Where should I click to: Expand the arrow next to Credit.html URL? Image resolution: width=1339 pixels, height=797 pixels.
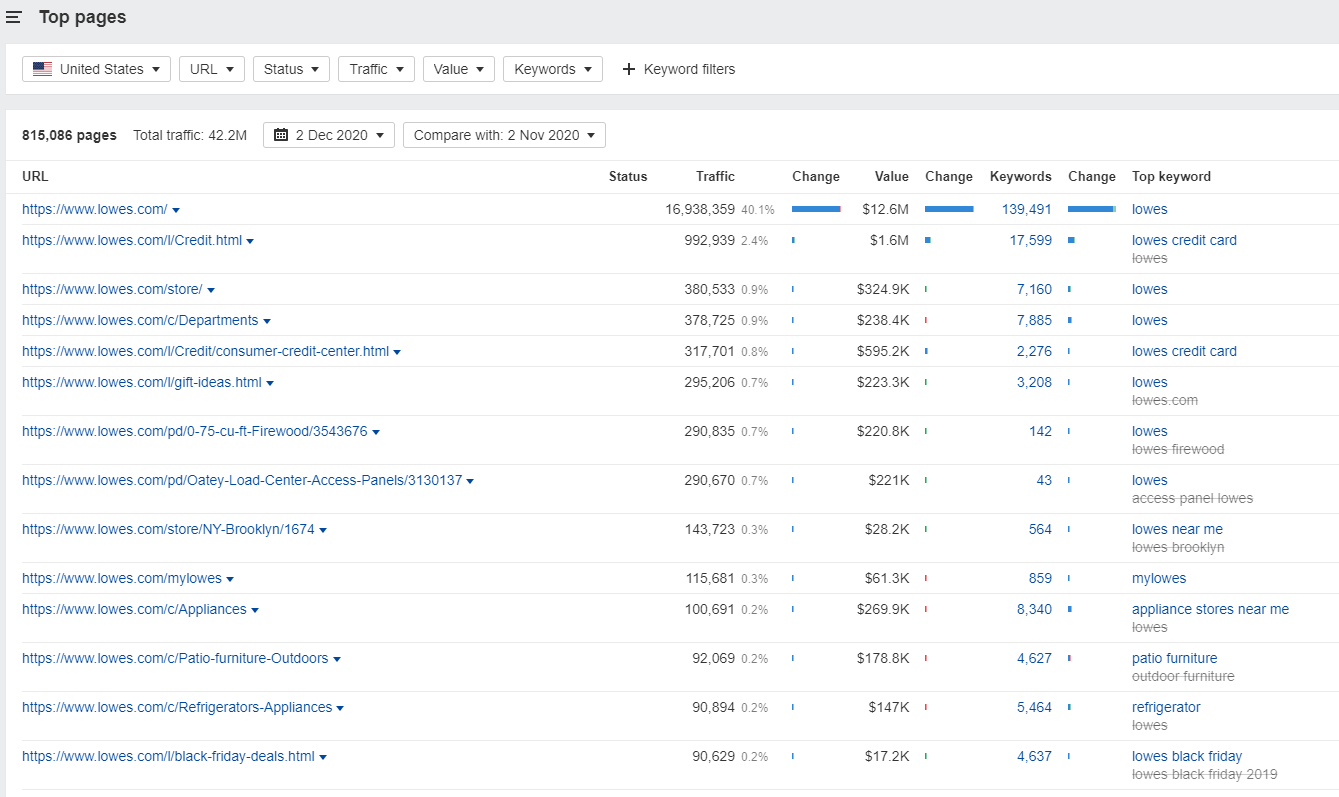click(x=250, y=241)
